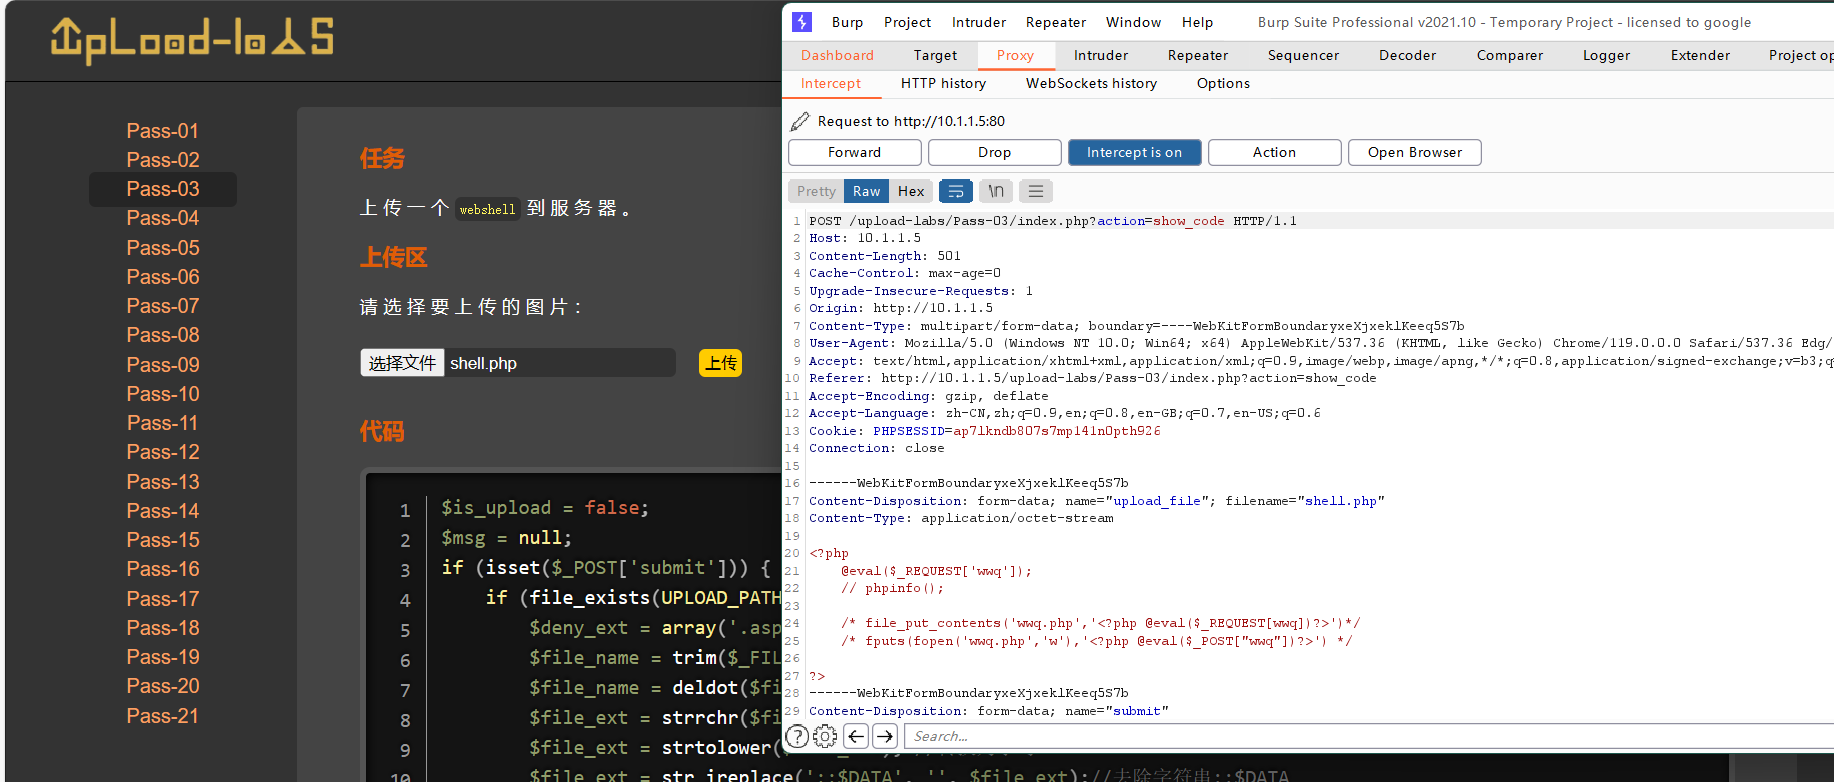The image size is (1834, 782).
Task: Switch to the Target tab
Action: click(935, 55)
